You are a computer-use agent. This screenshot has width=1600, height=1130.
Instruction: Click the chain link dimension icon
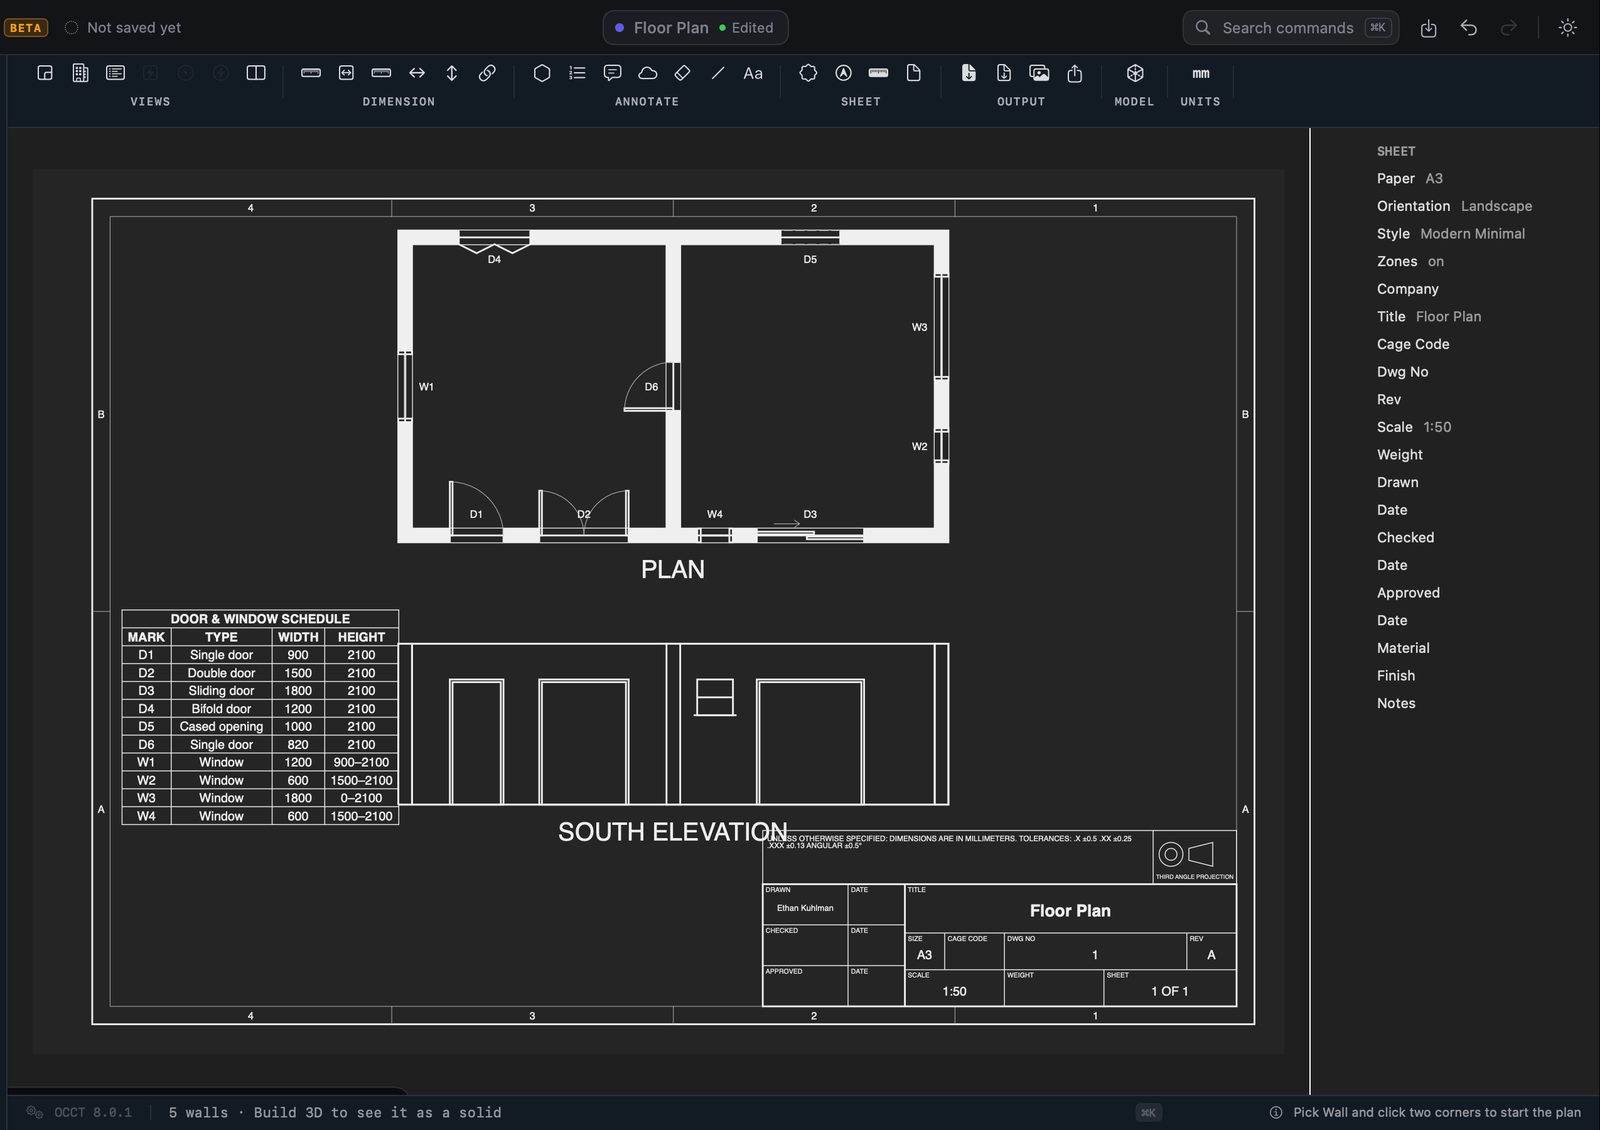point(487,73)
